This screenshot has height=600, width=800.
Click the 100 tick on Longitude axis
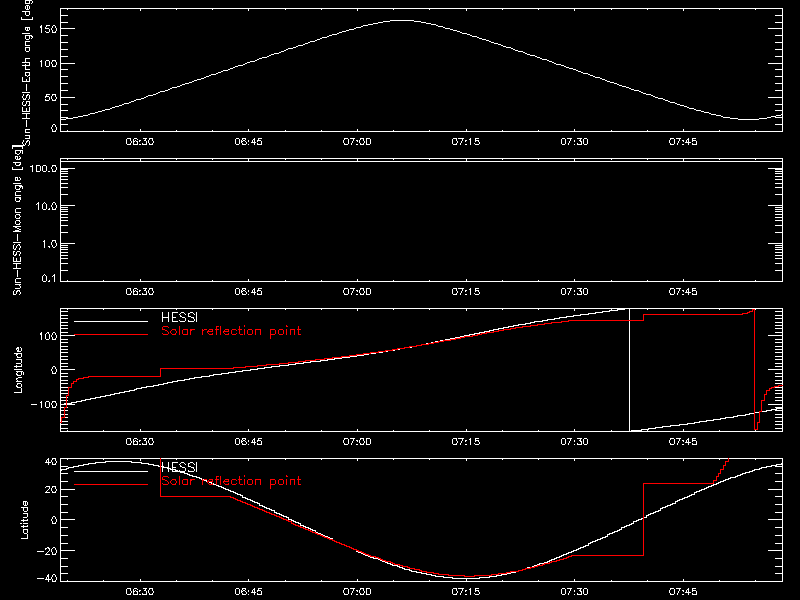coord(49,336)
